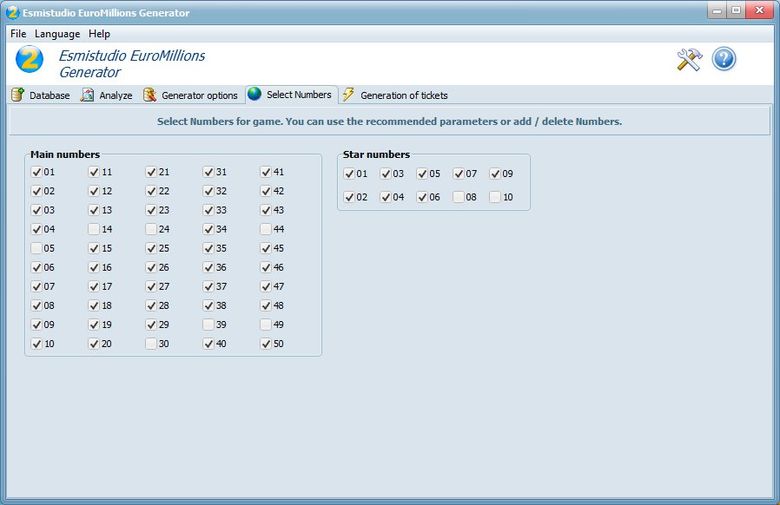The image size is (780, 505).
Task: Check main number 44
Action: 266,229
